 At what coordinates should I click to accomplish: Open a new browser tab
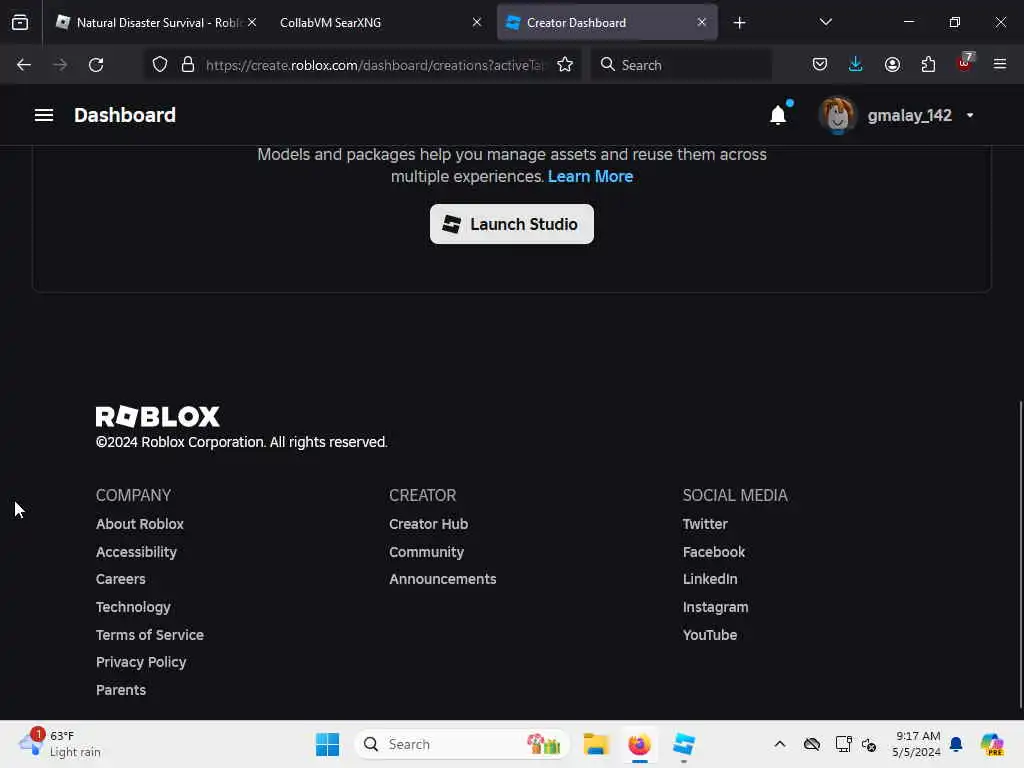(739, 22)
